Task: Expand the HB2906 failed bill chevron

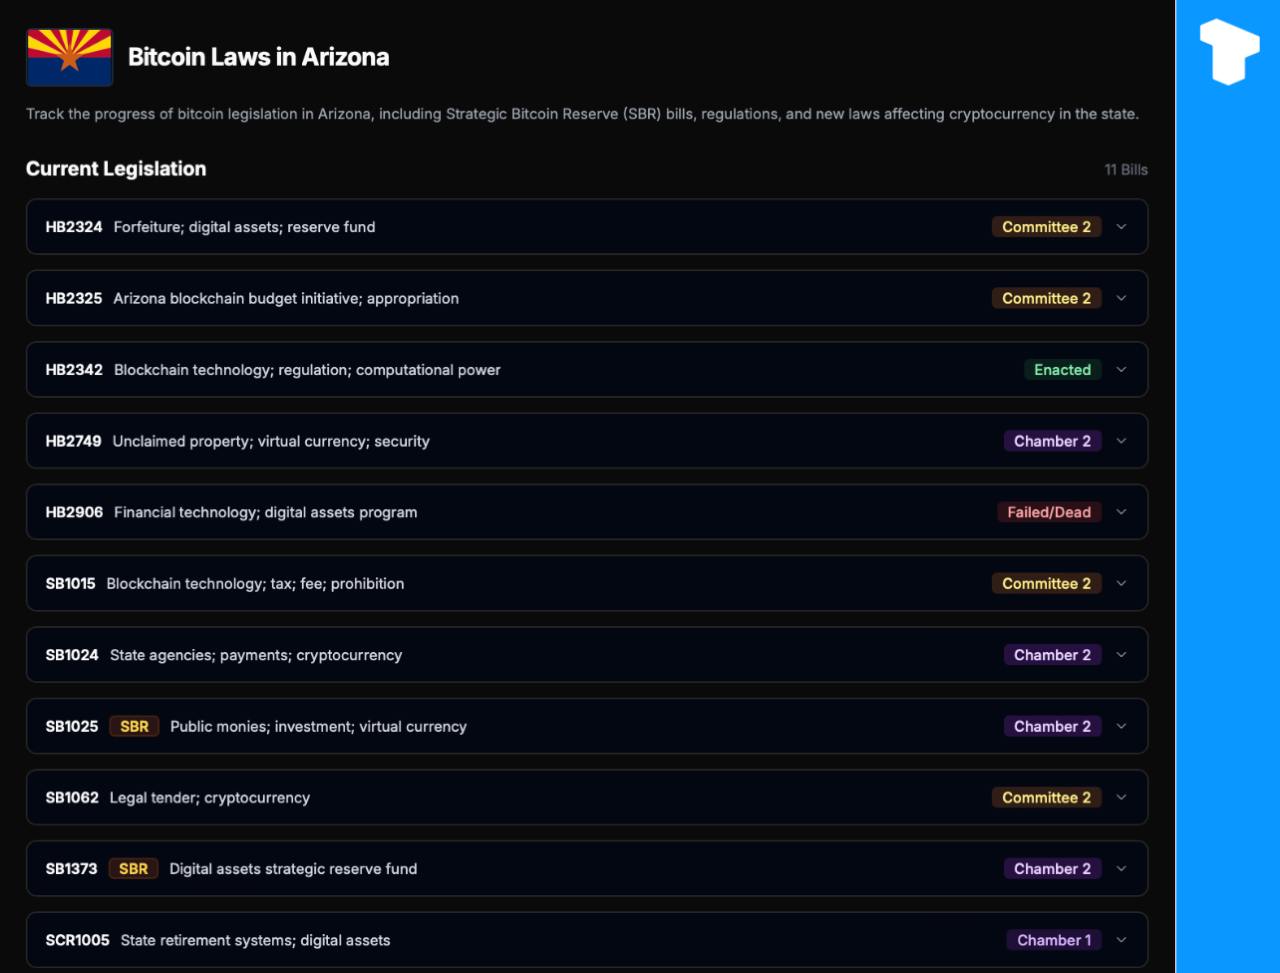Action: [x=1121, y=512]
